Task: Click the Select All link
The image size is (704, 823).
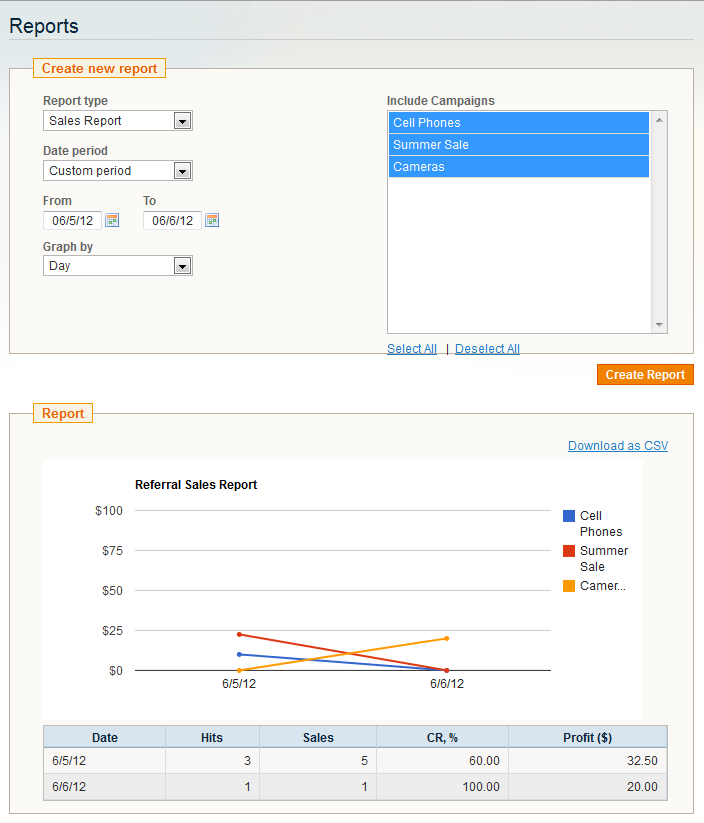Action: coord(412,349)
